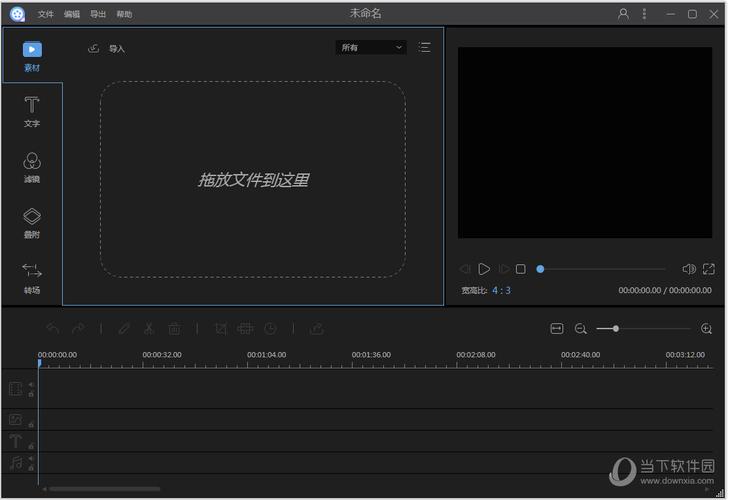Click the preview playback progress slider

[x=602, y=269]
